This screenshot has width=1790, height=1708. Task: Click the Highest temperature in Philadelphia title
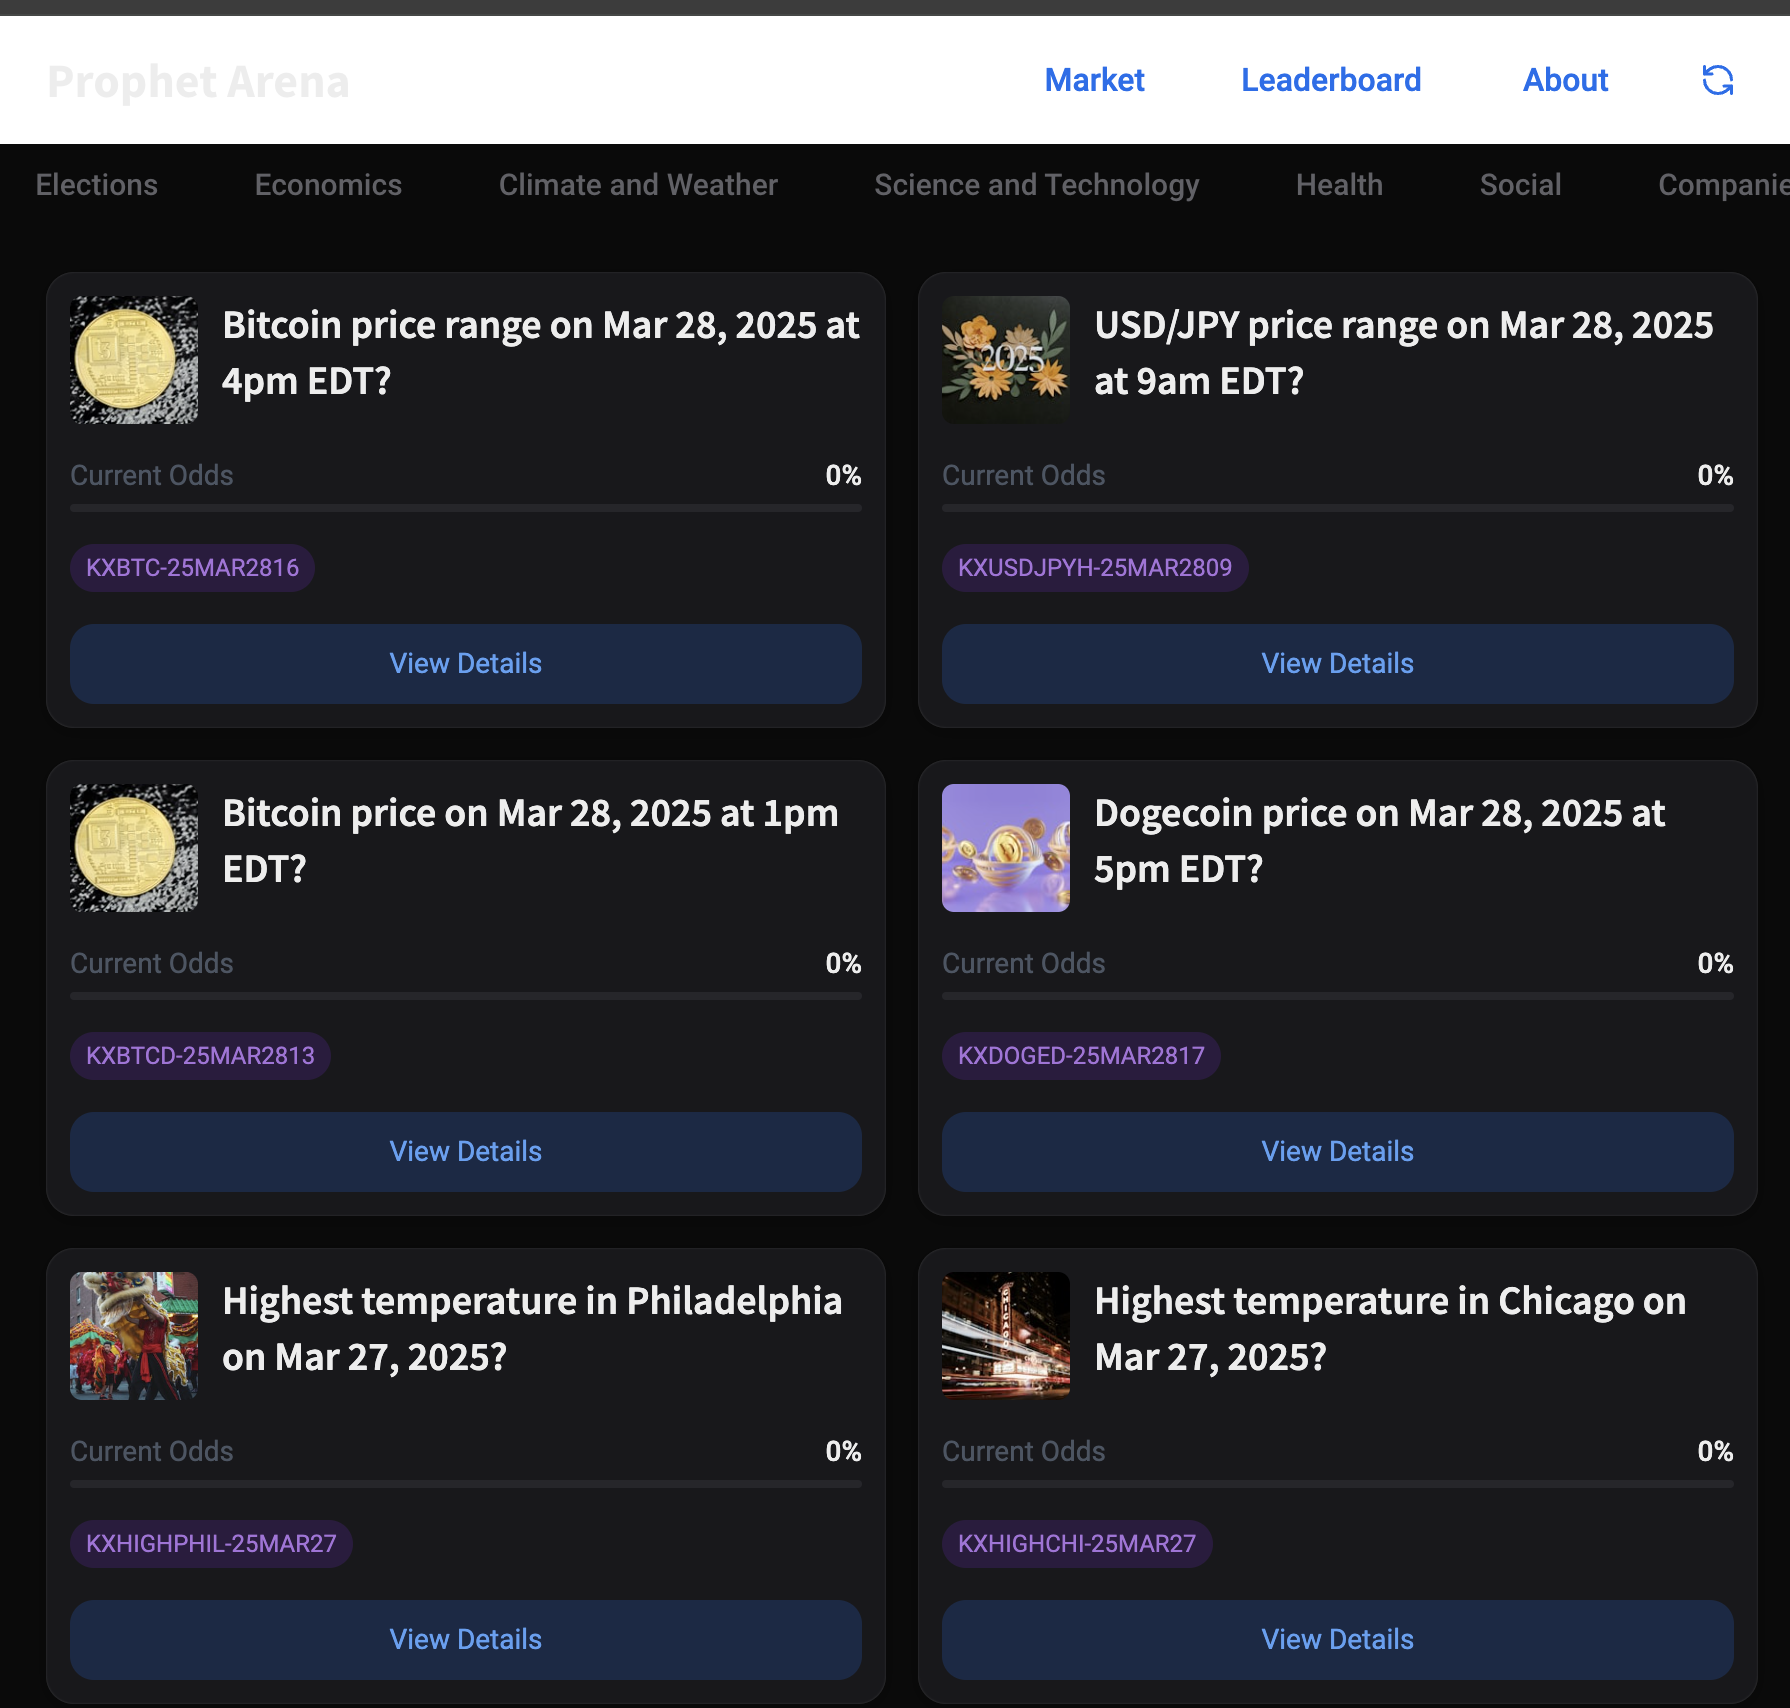(532, 1329)
